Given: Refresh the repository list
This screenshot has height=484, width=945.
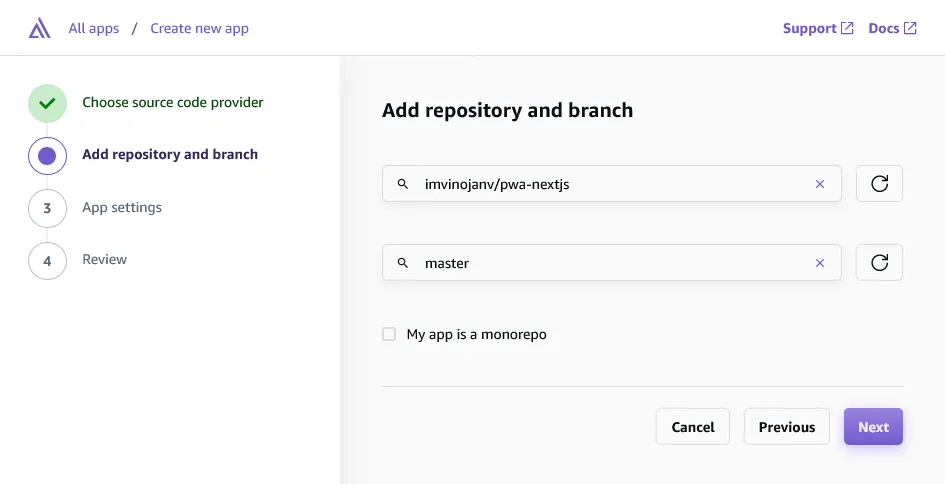Looking at the screenshot, I should [879, 183].
